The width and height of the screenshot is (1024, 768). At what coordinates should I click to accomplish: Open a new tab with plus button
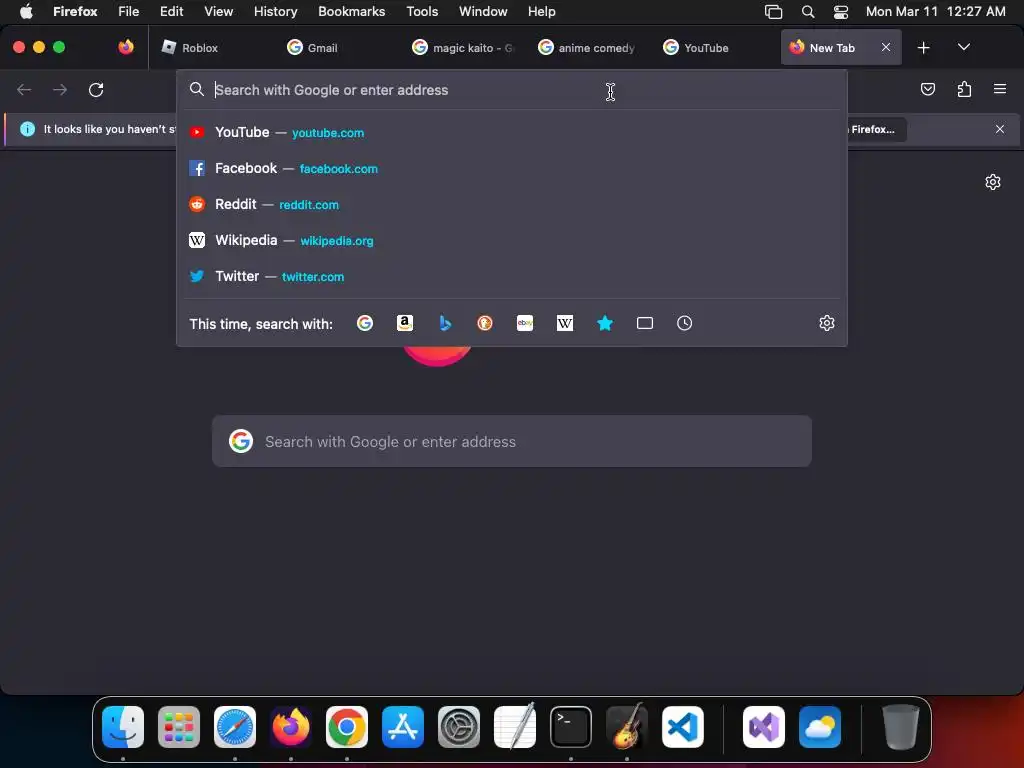click(923, 48)
